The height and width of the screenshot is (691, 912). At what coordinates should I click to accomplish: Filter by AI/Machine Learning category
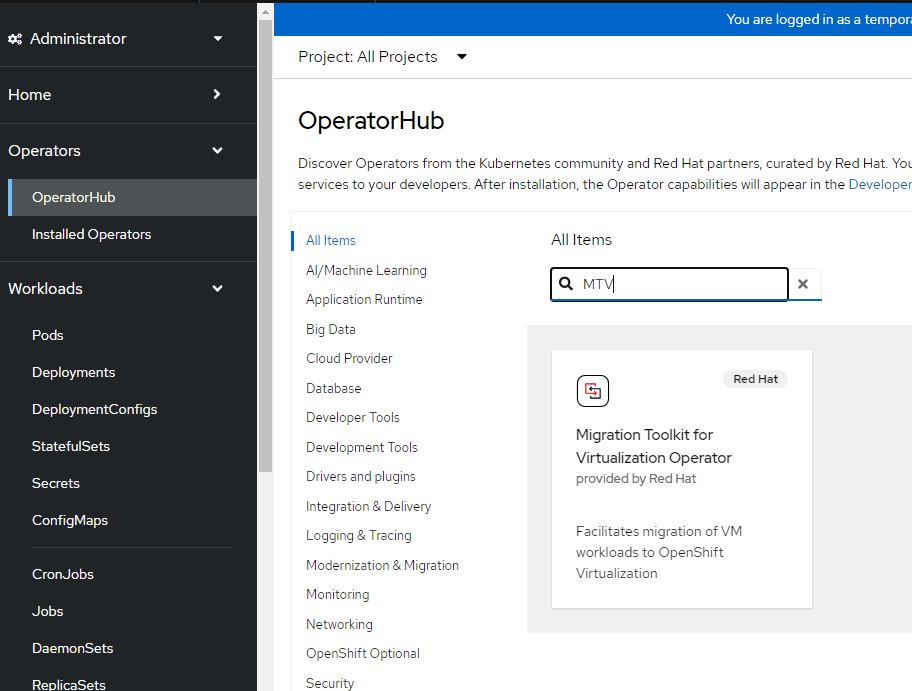(366, 270)
